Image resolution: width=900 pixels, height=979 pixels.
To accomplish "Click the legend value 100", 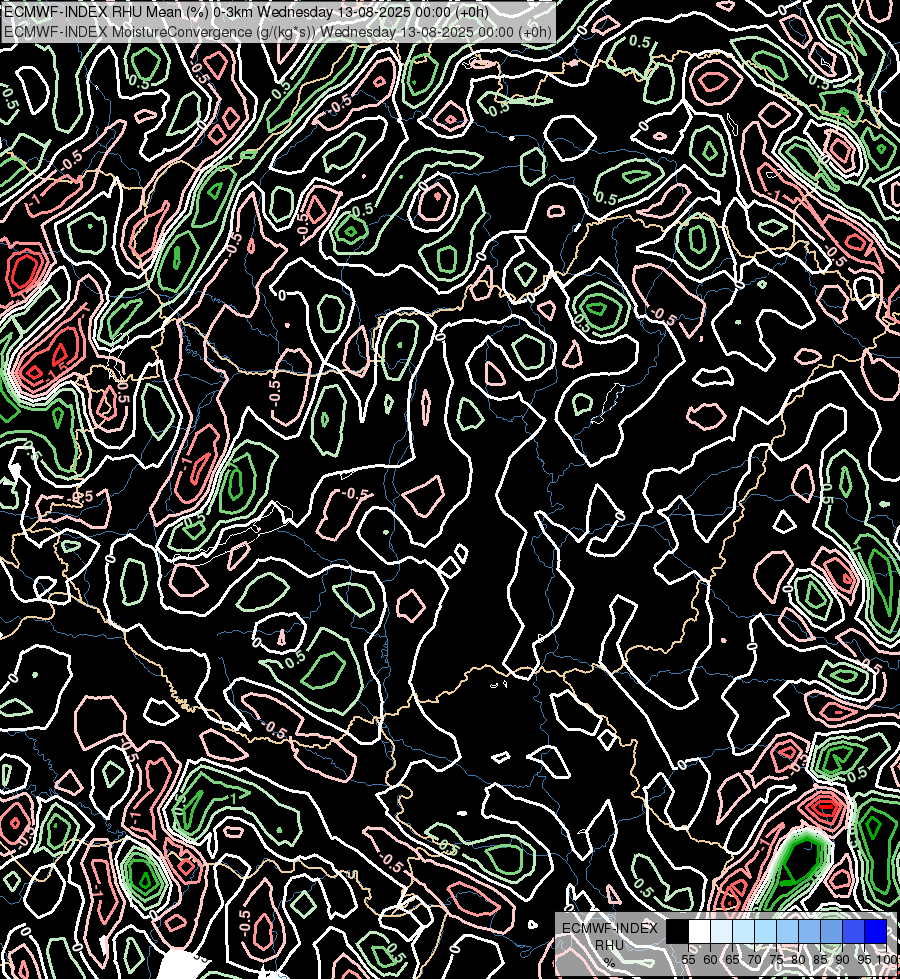I will pyautogui.click(x=887, y=960).
